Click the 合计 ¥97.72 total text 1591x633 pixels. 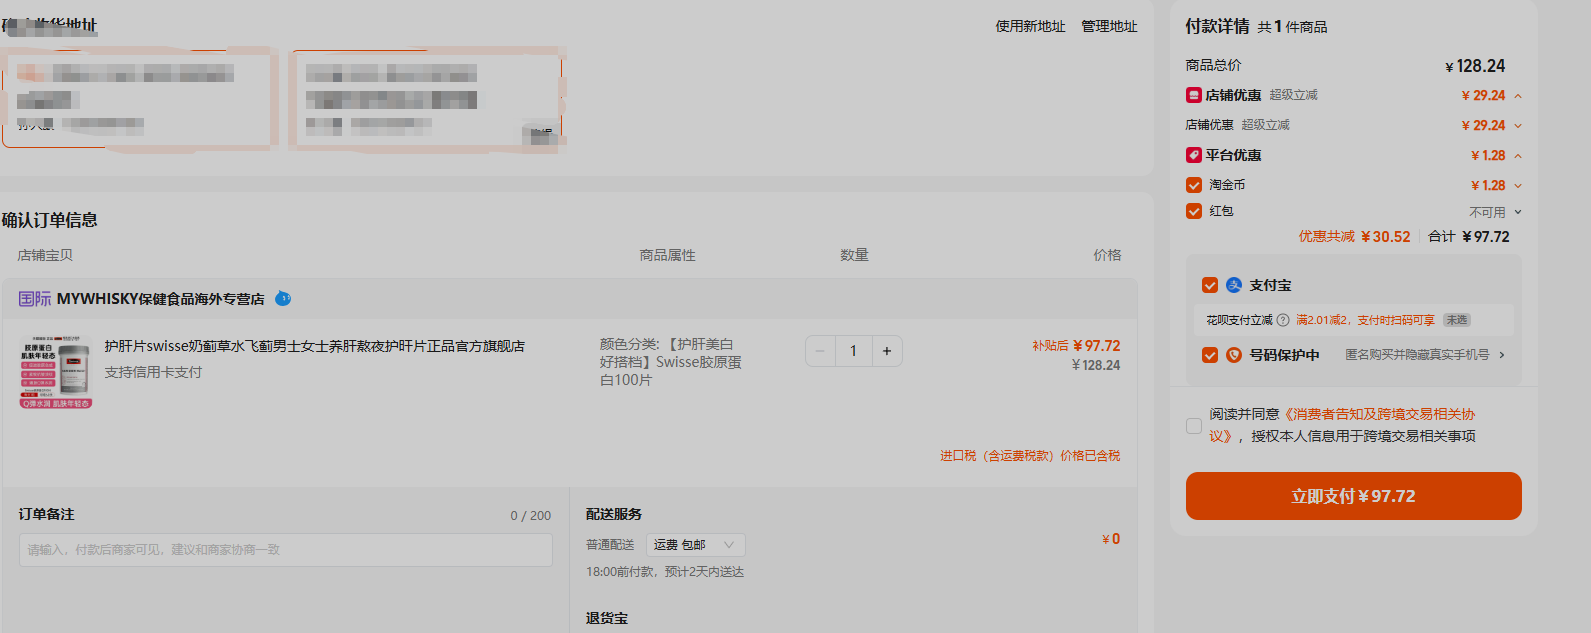coord(1469,237)
